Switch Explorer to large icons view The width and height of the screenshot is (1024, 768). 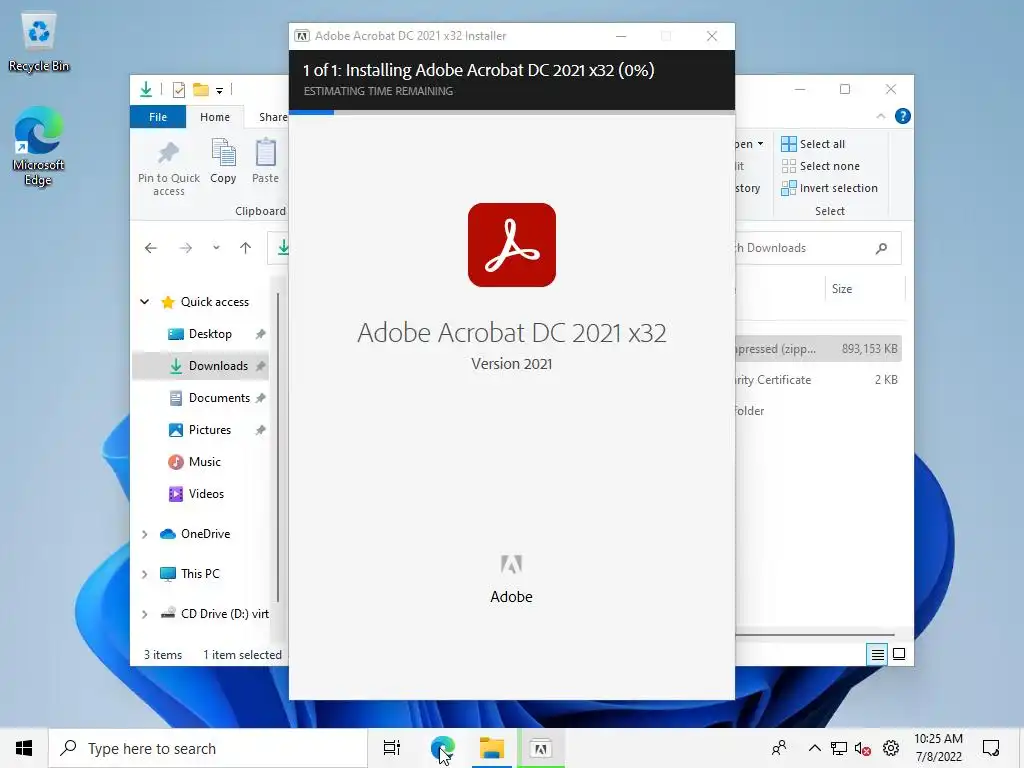pyautogui.click(x=899, y=654)
